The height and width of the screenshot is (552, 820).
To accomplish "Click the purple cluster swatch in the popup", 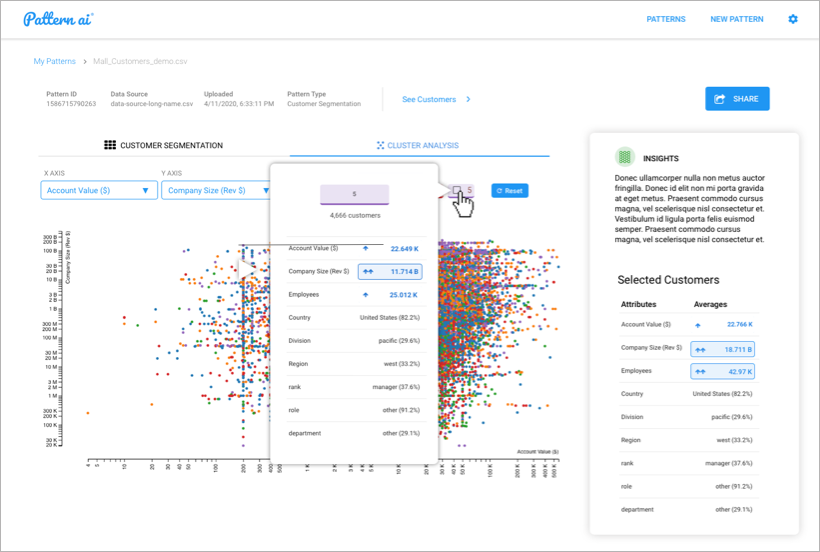I will tap(354, 195).
